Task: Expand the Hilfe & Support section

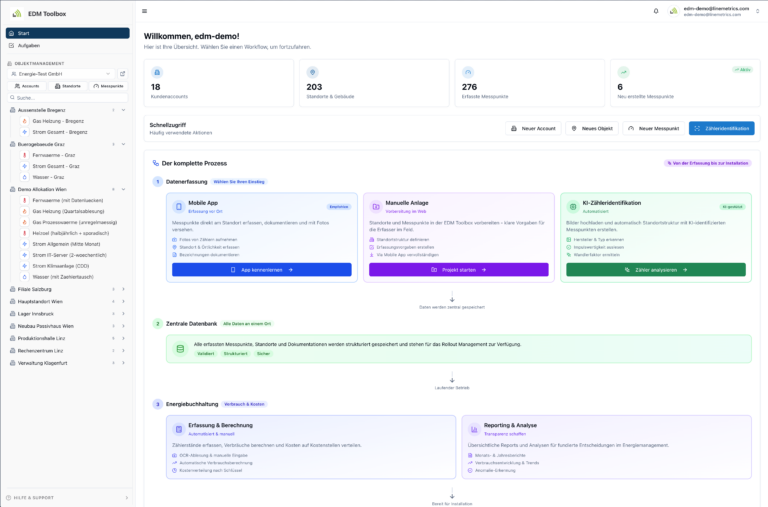Action: 127,498
